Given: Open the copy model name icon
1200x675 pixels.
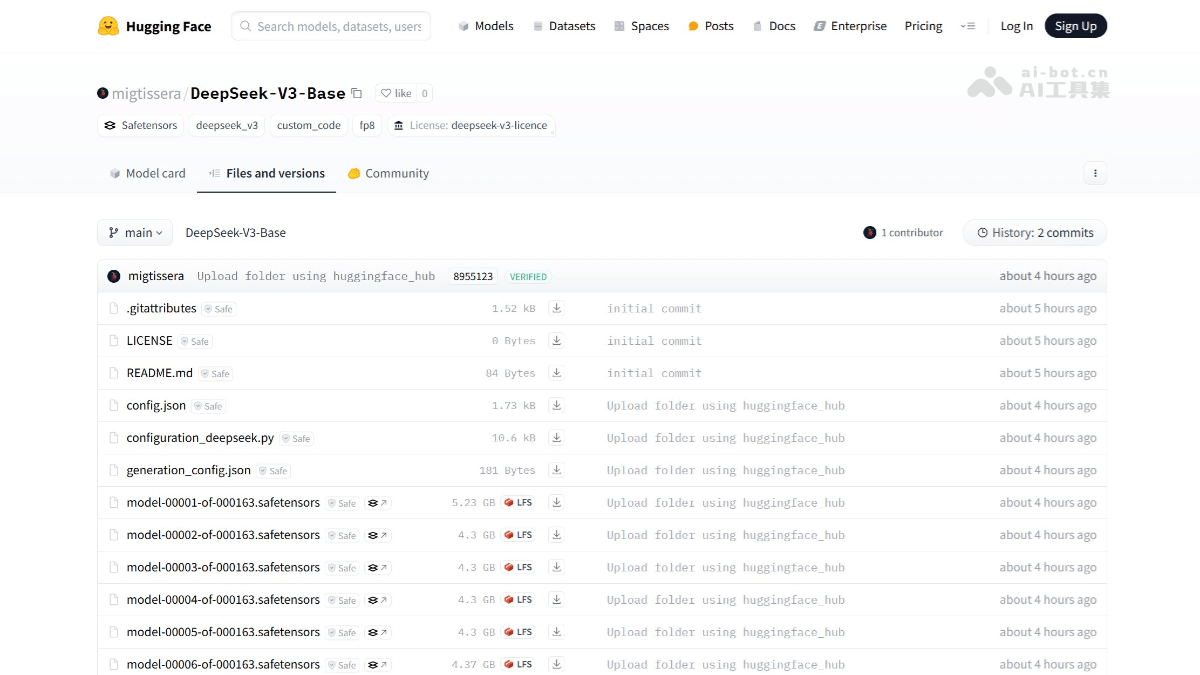Looking at the screenshot, I should [x=356, y=92].
